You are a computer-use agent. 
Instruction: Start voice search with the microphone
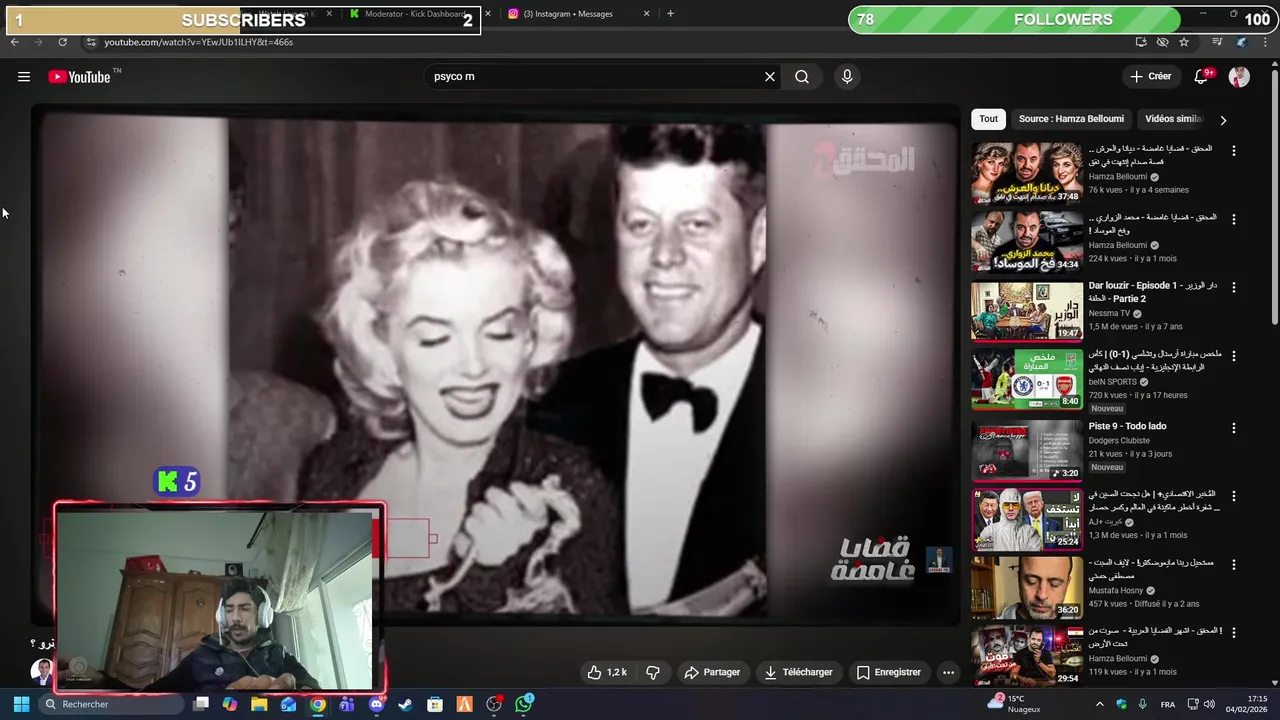tap(847, 77)
